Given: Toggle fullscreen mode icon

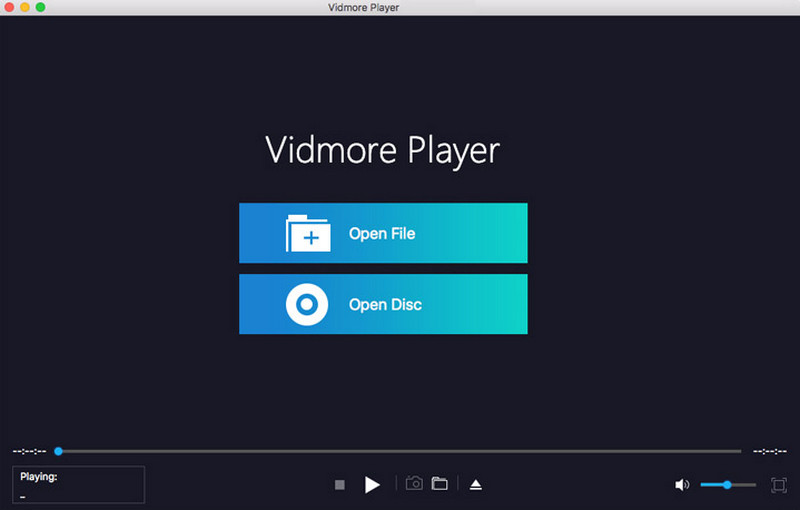Looking at the screenshot, I should click(x=779, y=484).
